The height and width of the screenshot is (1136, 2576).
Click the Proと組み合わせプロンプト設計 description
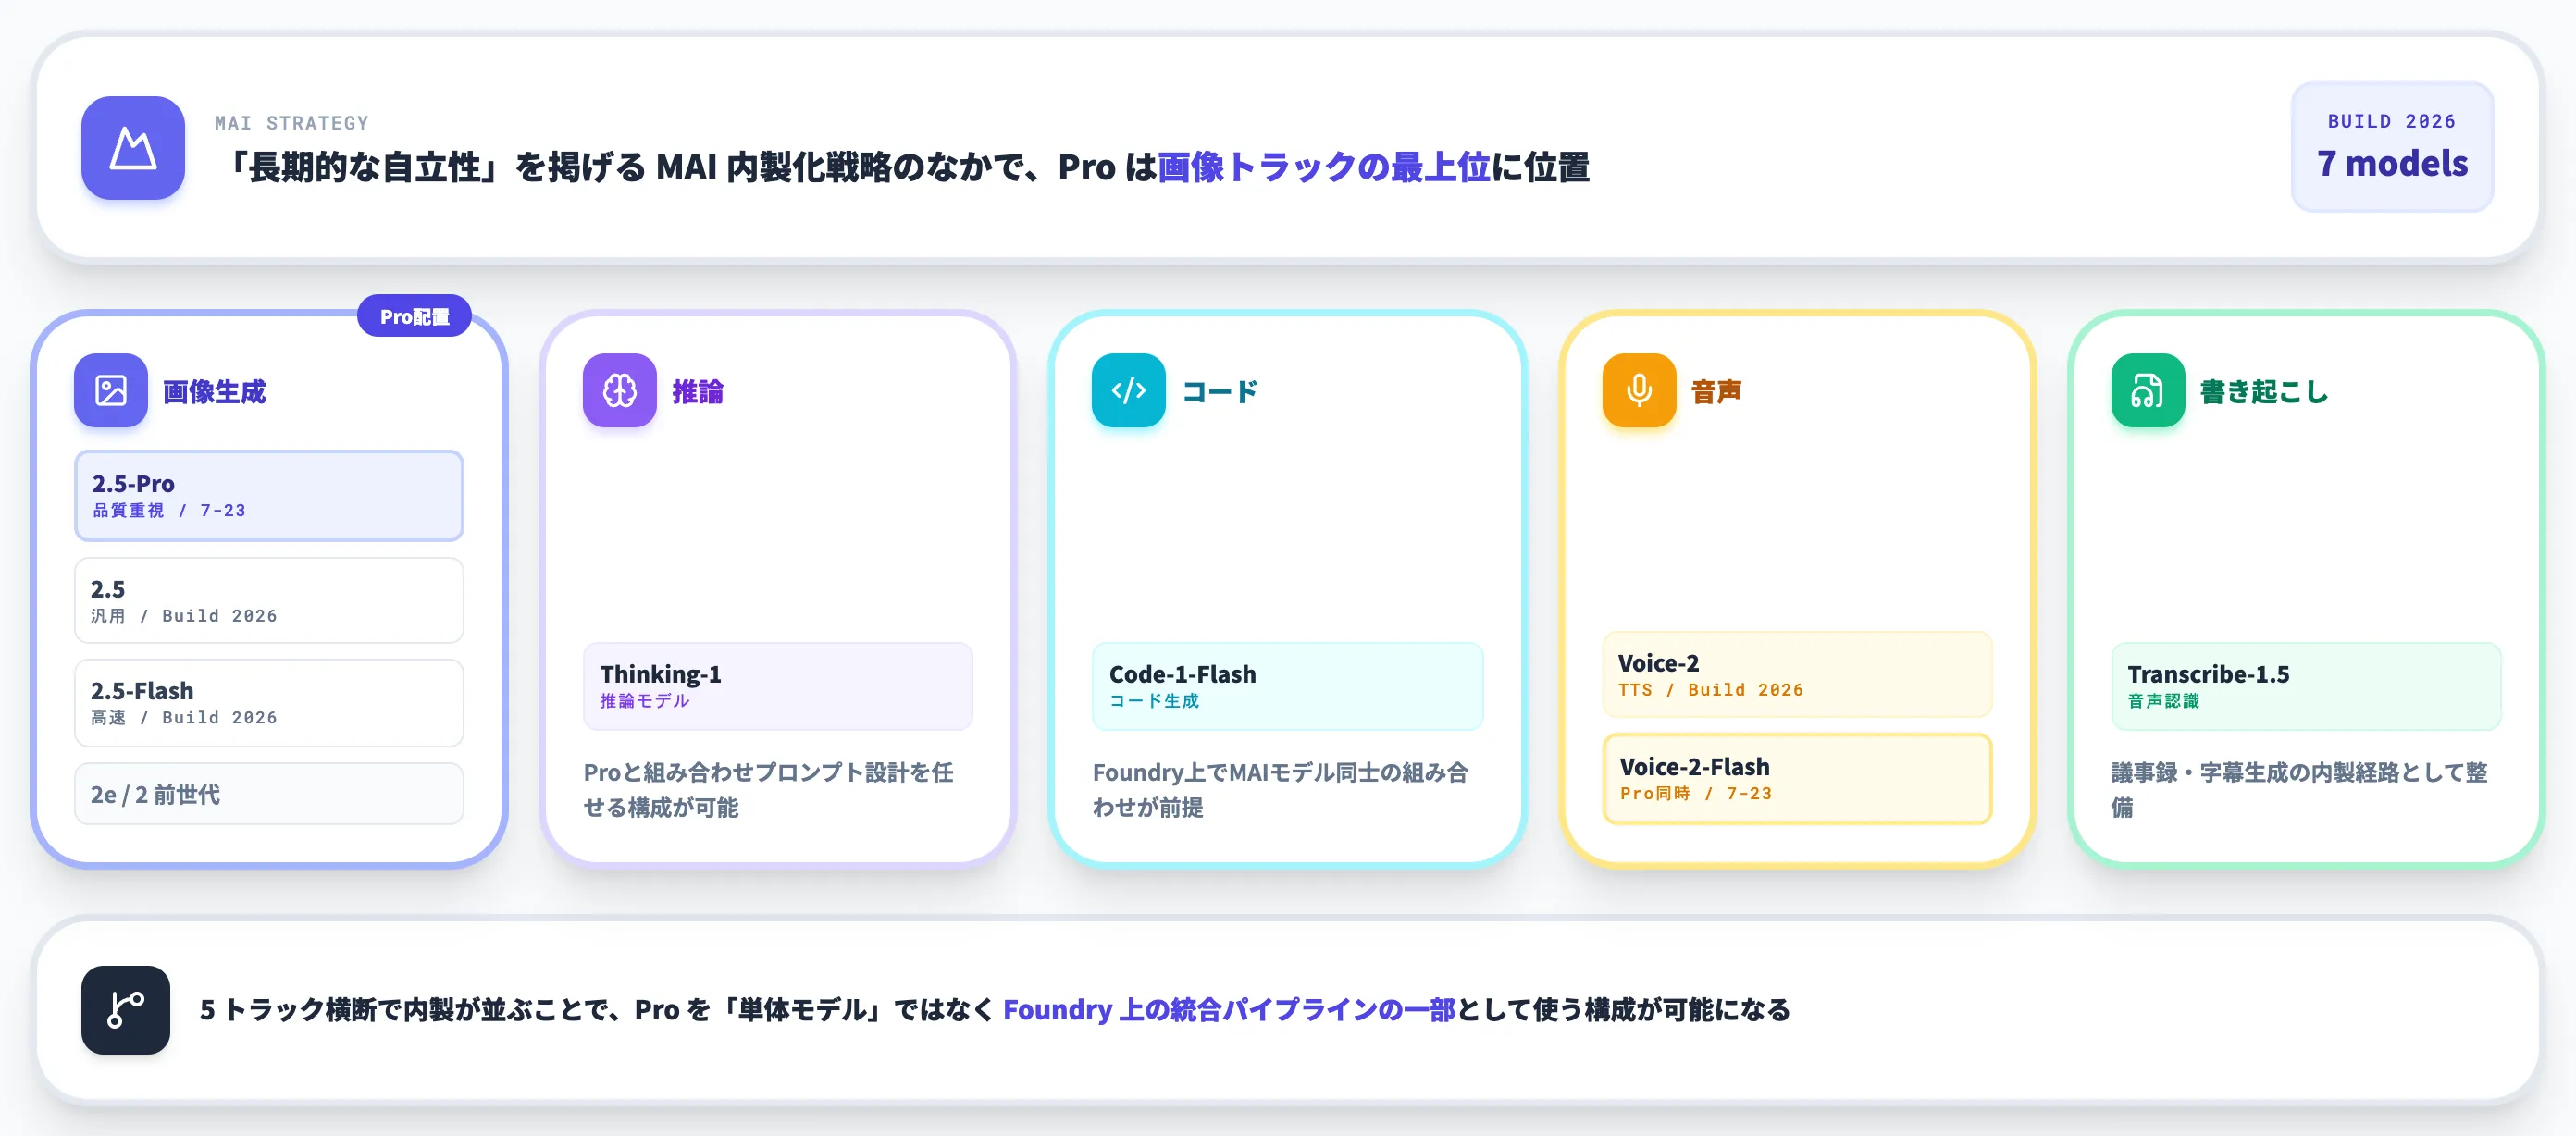pyautogui.click(x=768, y=790)
